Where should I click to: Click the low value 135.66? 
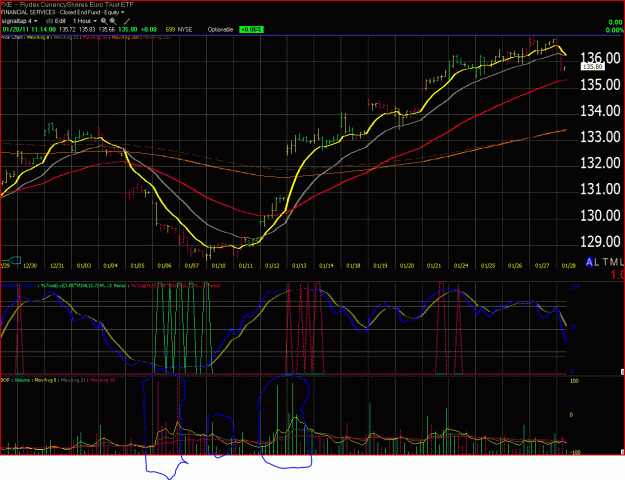pyautogui.click(x=106, y=30)
